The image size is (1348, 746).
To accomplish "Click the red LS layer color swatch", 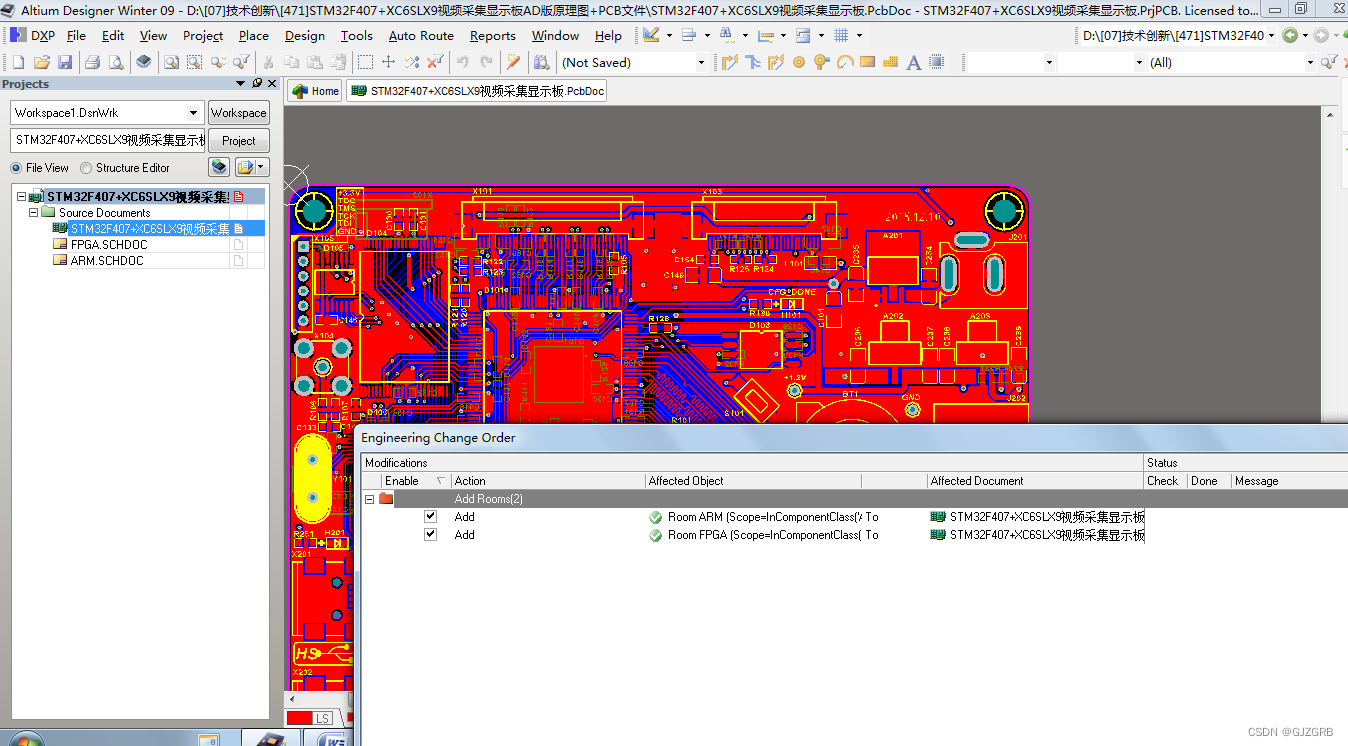I will click(x=298, y=718).
